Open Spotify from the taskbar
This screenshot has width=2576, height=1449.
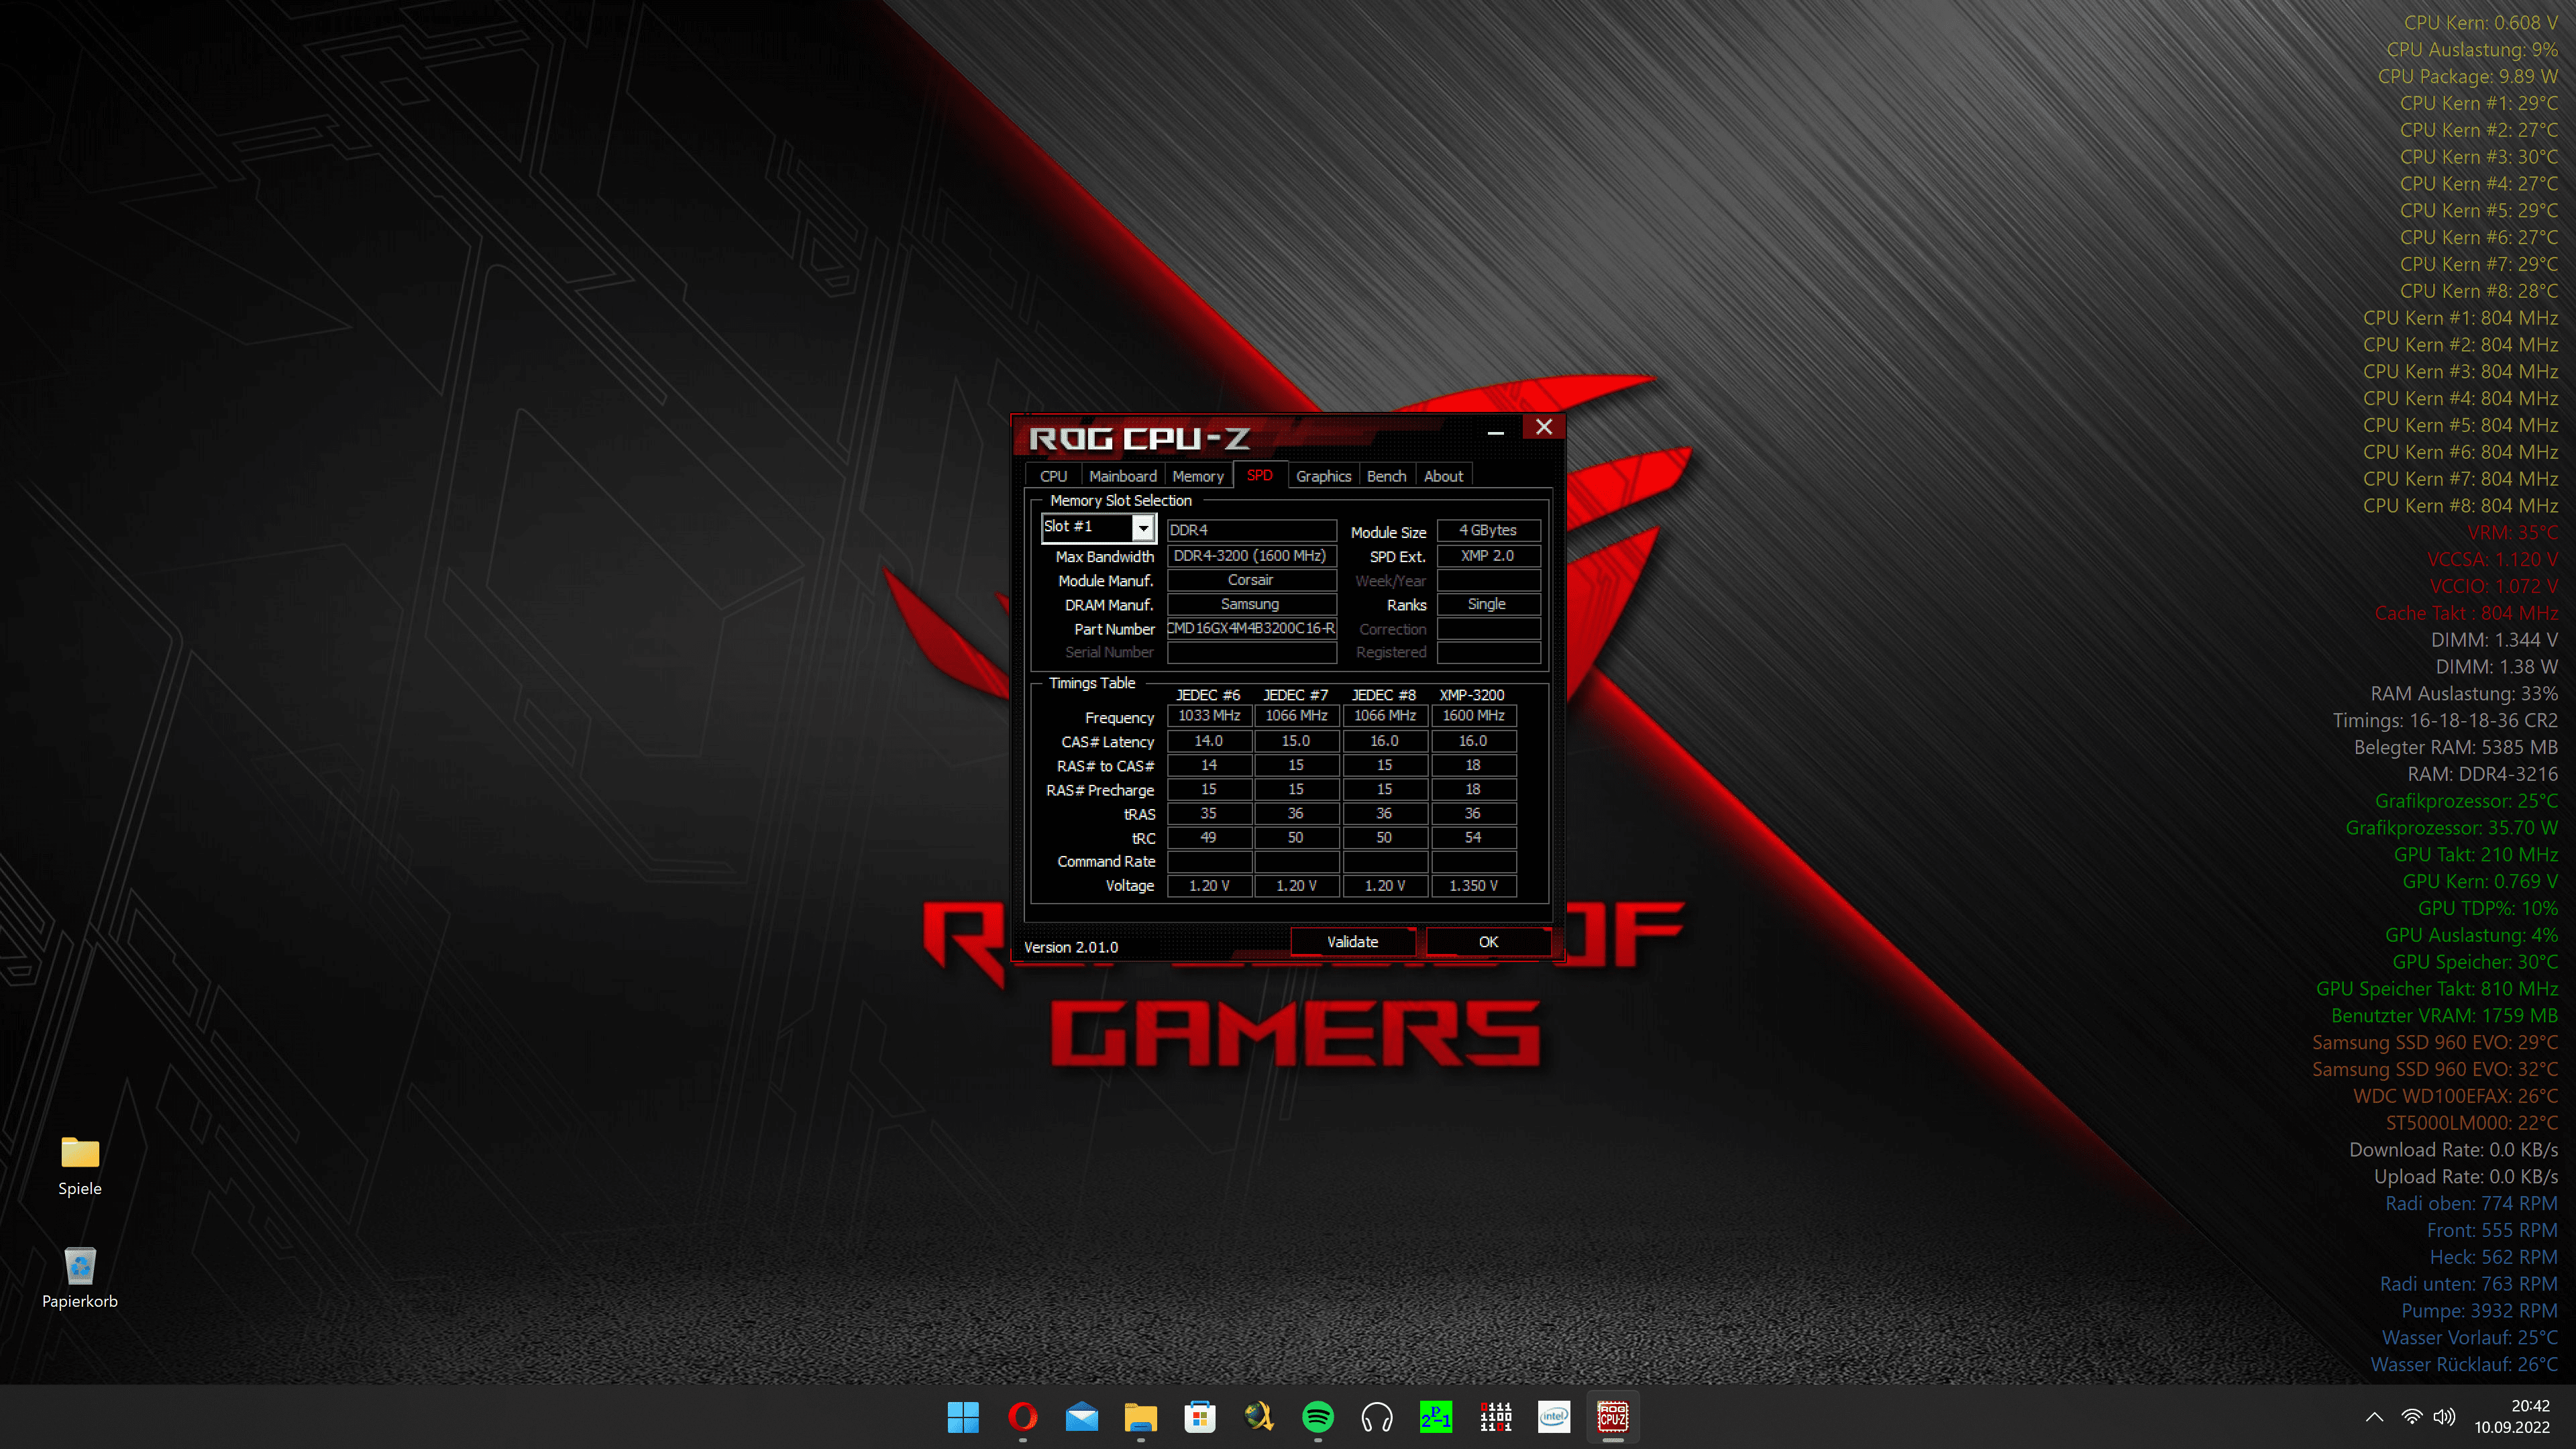[1318, 1416]
